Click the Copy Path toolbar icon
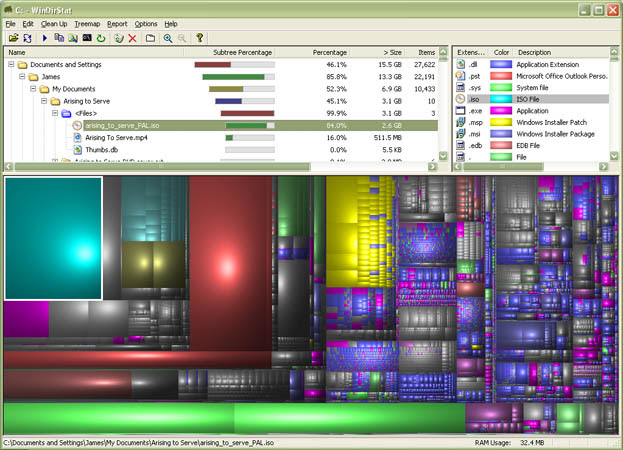Image resolution: width=623 pixels, height=450 pixels. click(x=59, y=38)
